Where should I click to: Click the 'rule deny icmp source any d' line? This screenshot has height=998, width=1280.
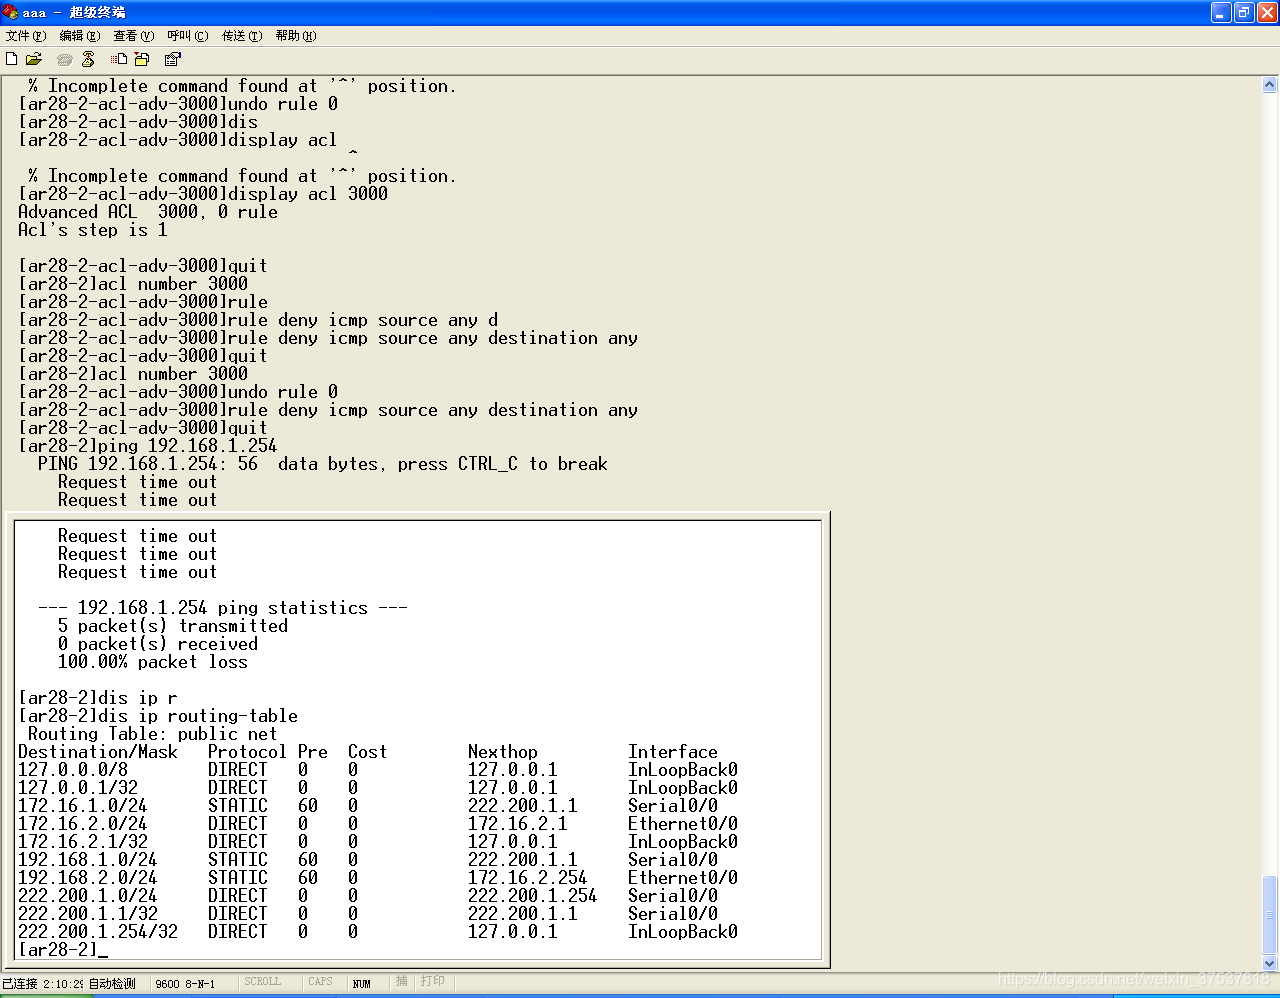point(258,320)
